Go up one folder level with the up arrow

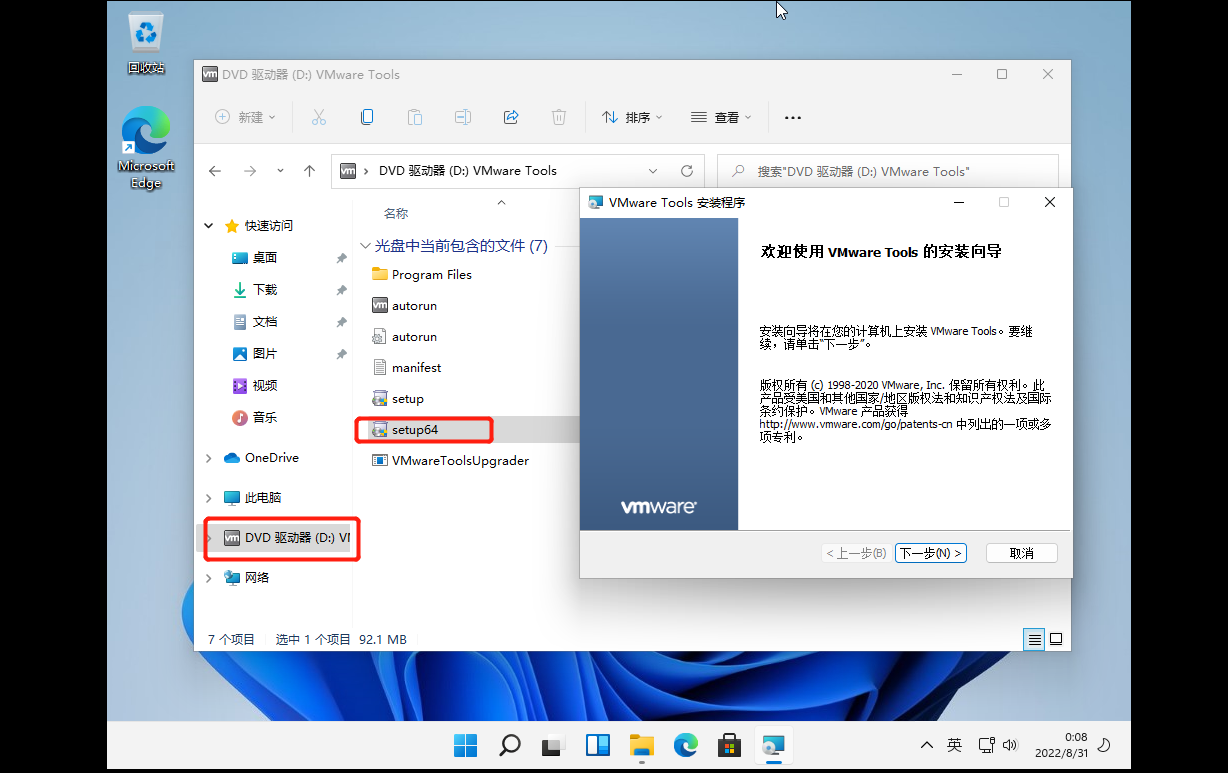click(310, 171)
